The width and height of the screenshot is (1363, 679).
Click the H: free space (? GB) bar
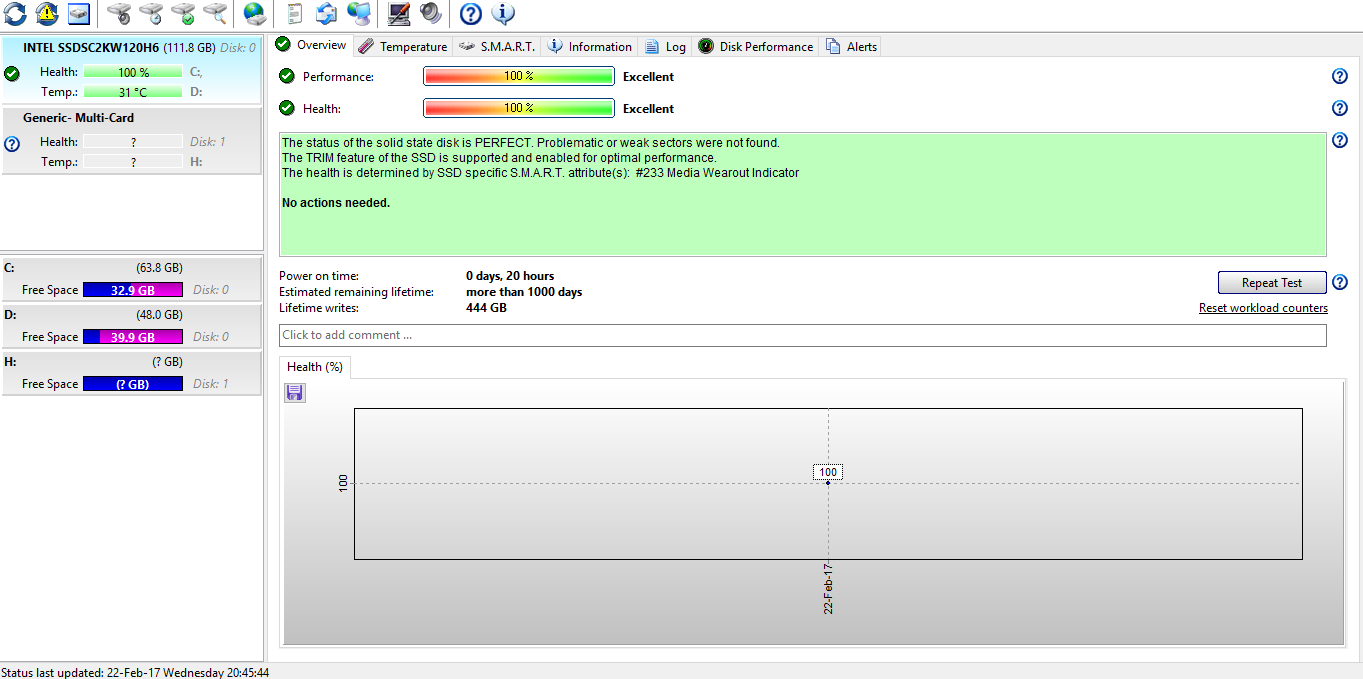(133, 384)
